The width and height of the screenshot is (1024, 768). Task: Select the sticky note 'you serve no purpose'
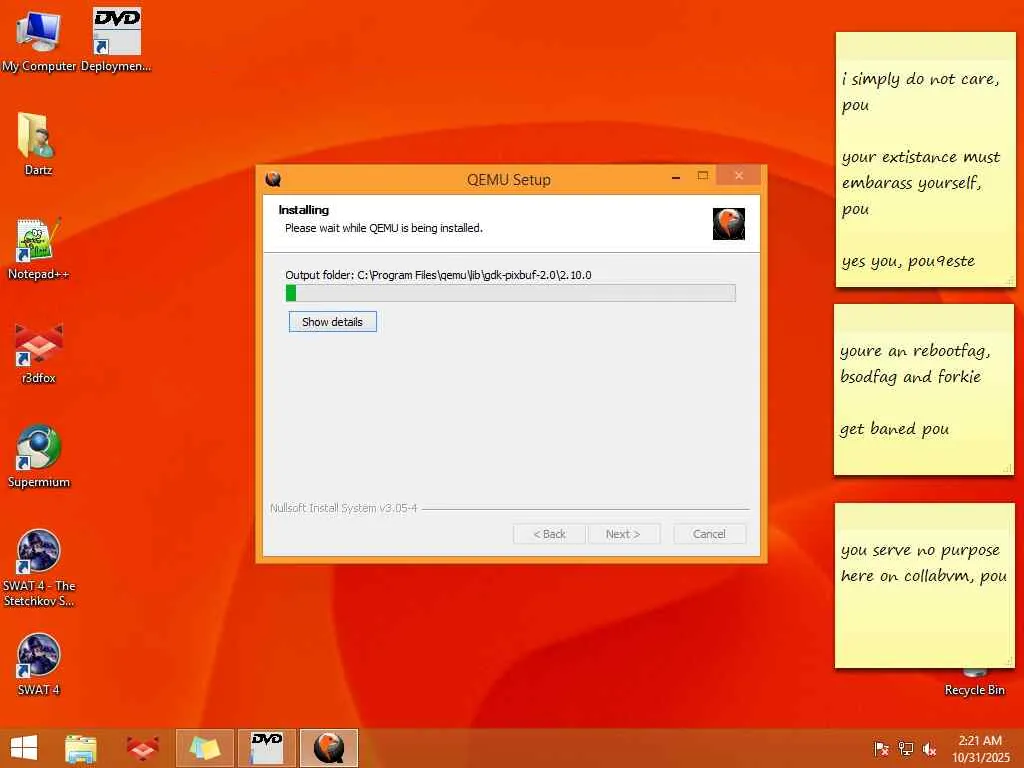point(925,586)
